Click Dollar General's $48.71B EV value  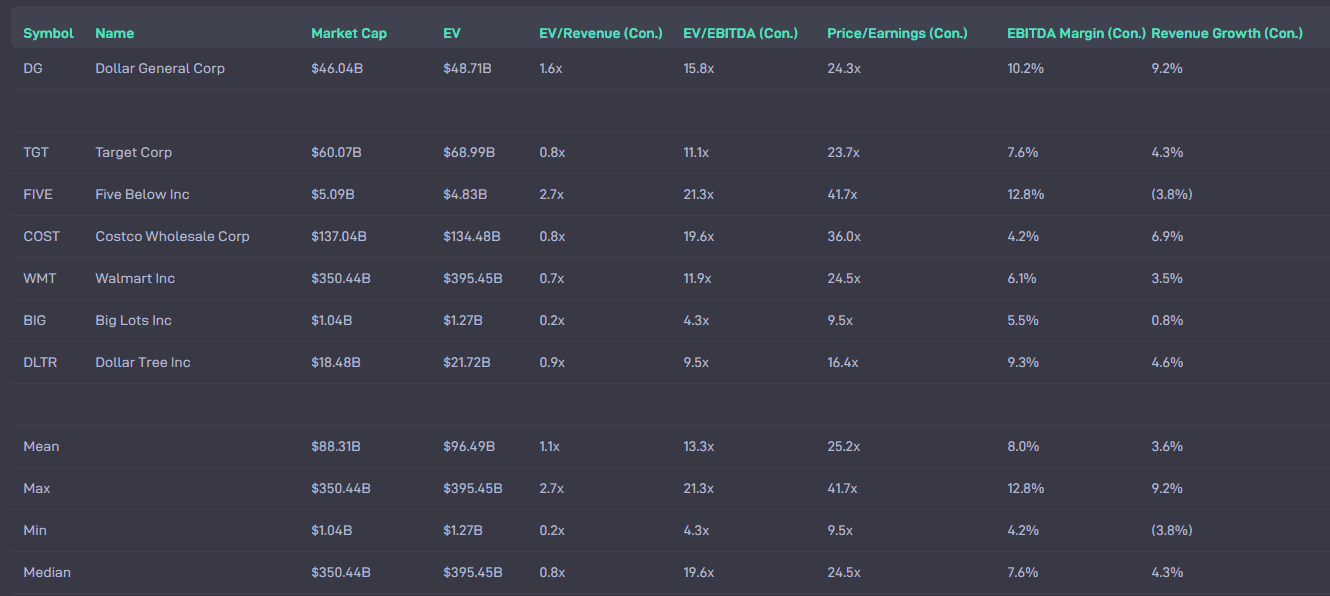pos(467,68)
